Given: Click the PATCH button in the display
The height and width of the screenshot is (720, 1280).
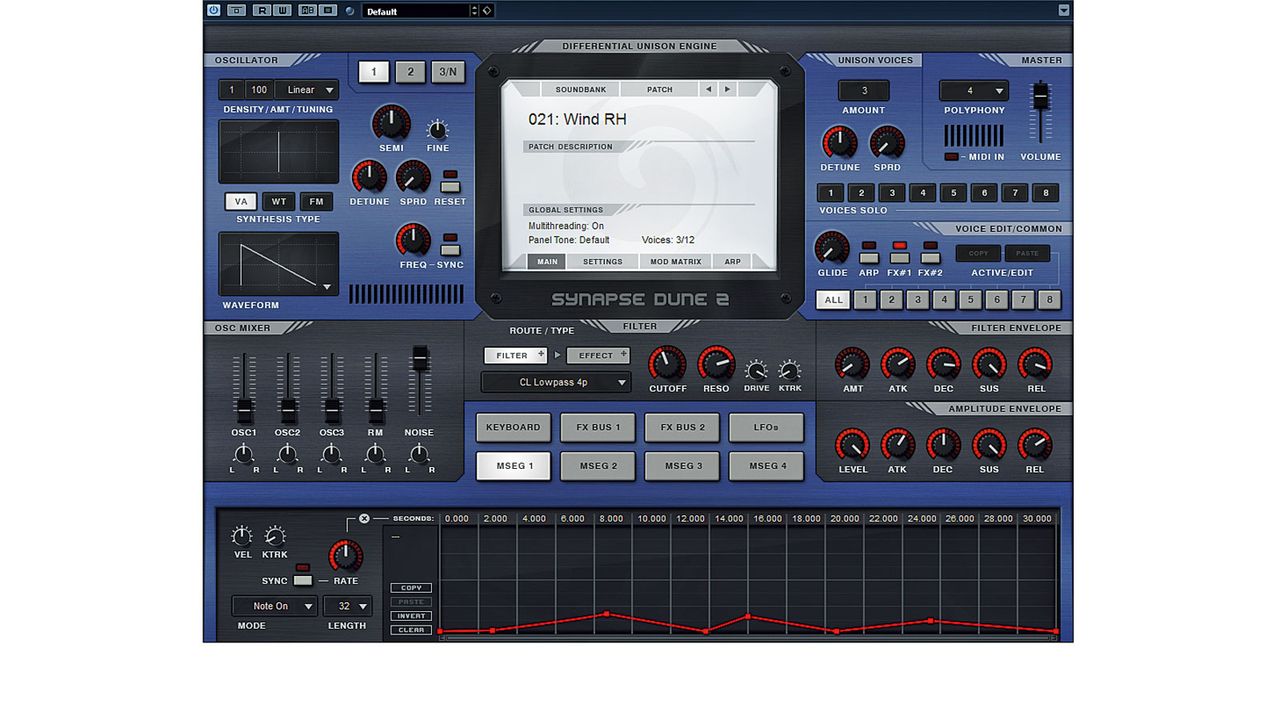Looking at the screenshot, I should point(660,89).
